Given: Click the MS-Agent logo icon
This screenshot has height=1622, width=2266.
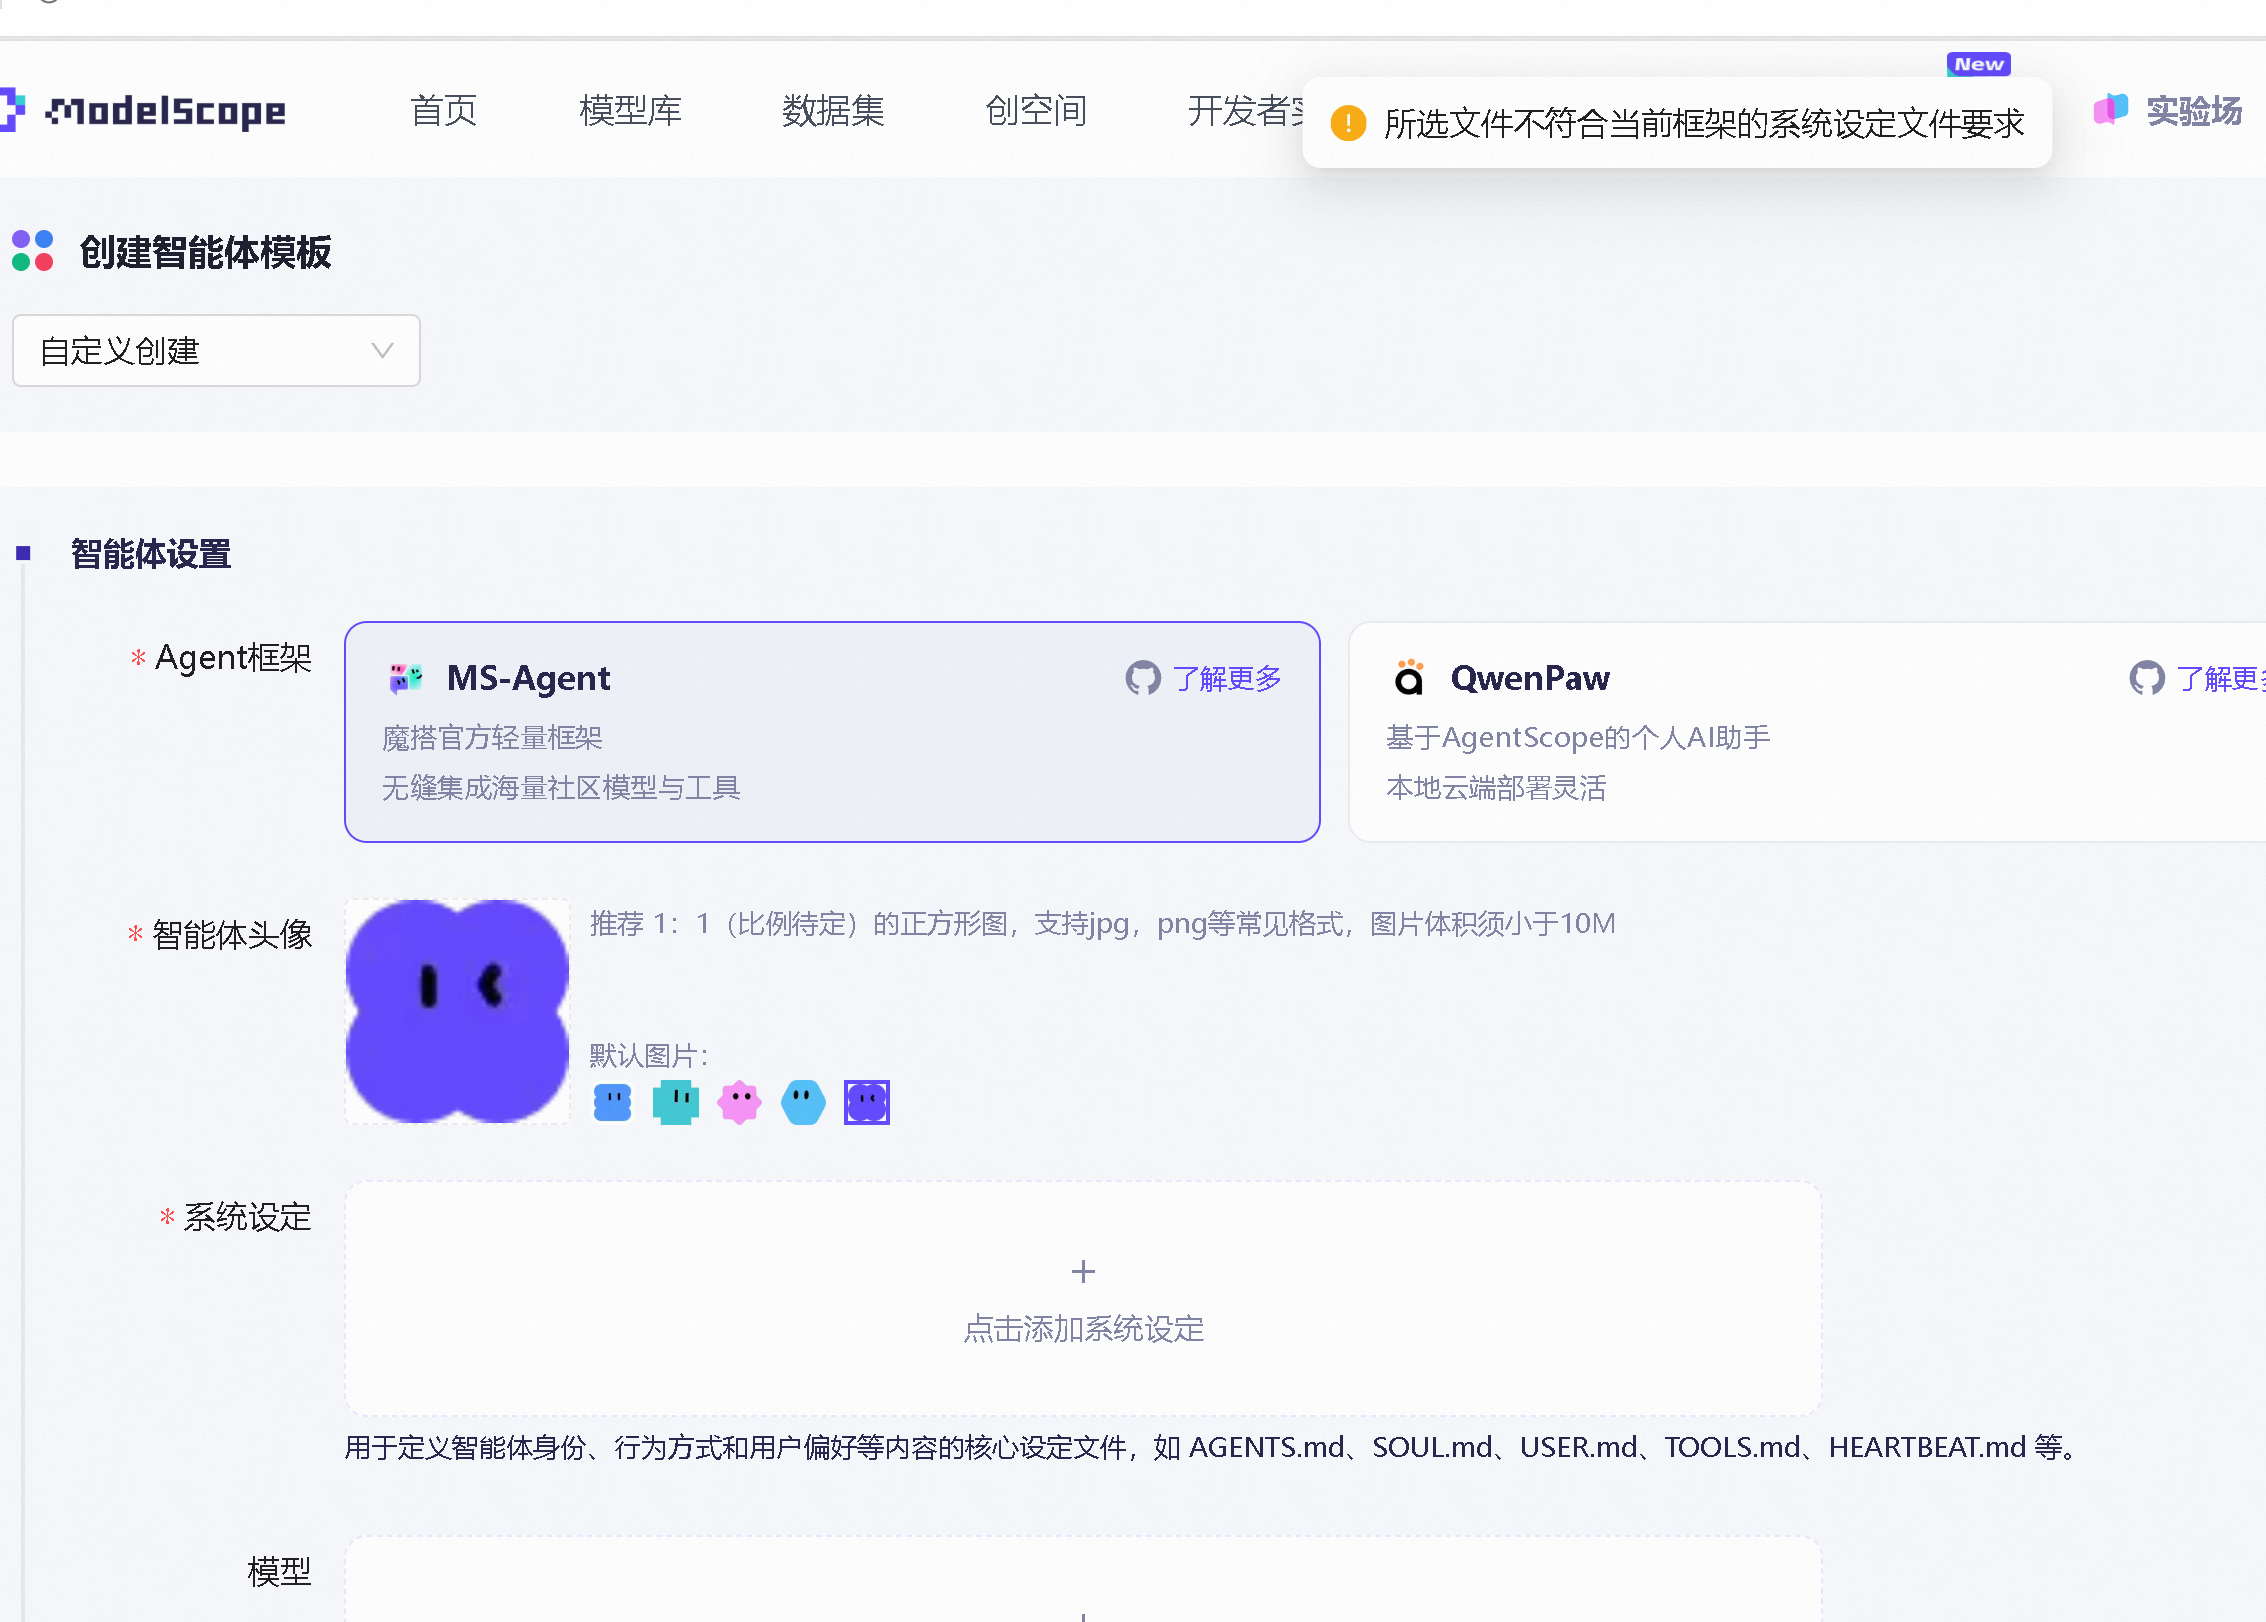Looking at the screenshot, I should (406, 678).
